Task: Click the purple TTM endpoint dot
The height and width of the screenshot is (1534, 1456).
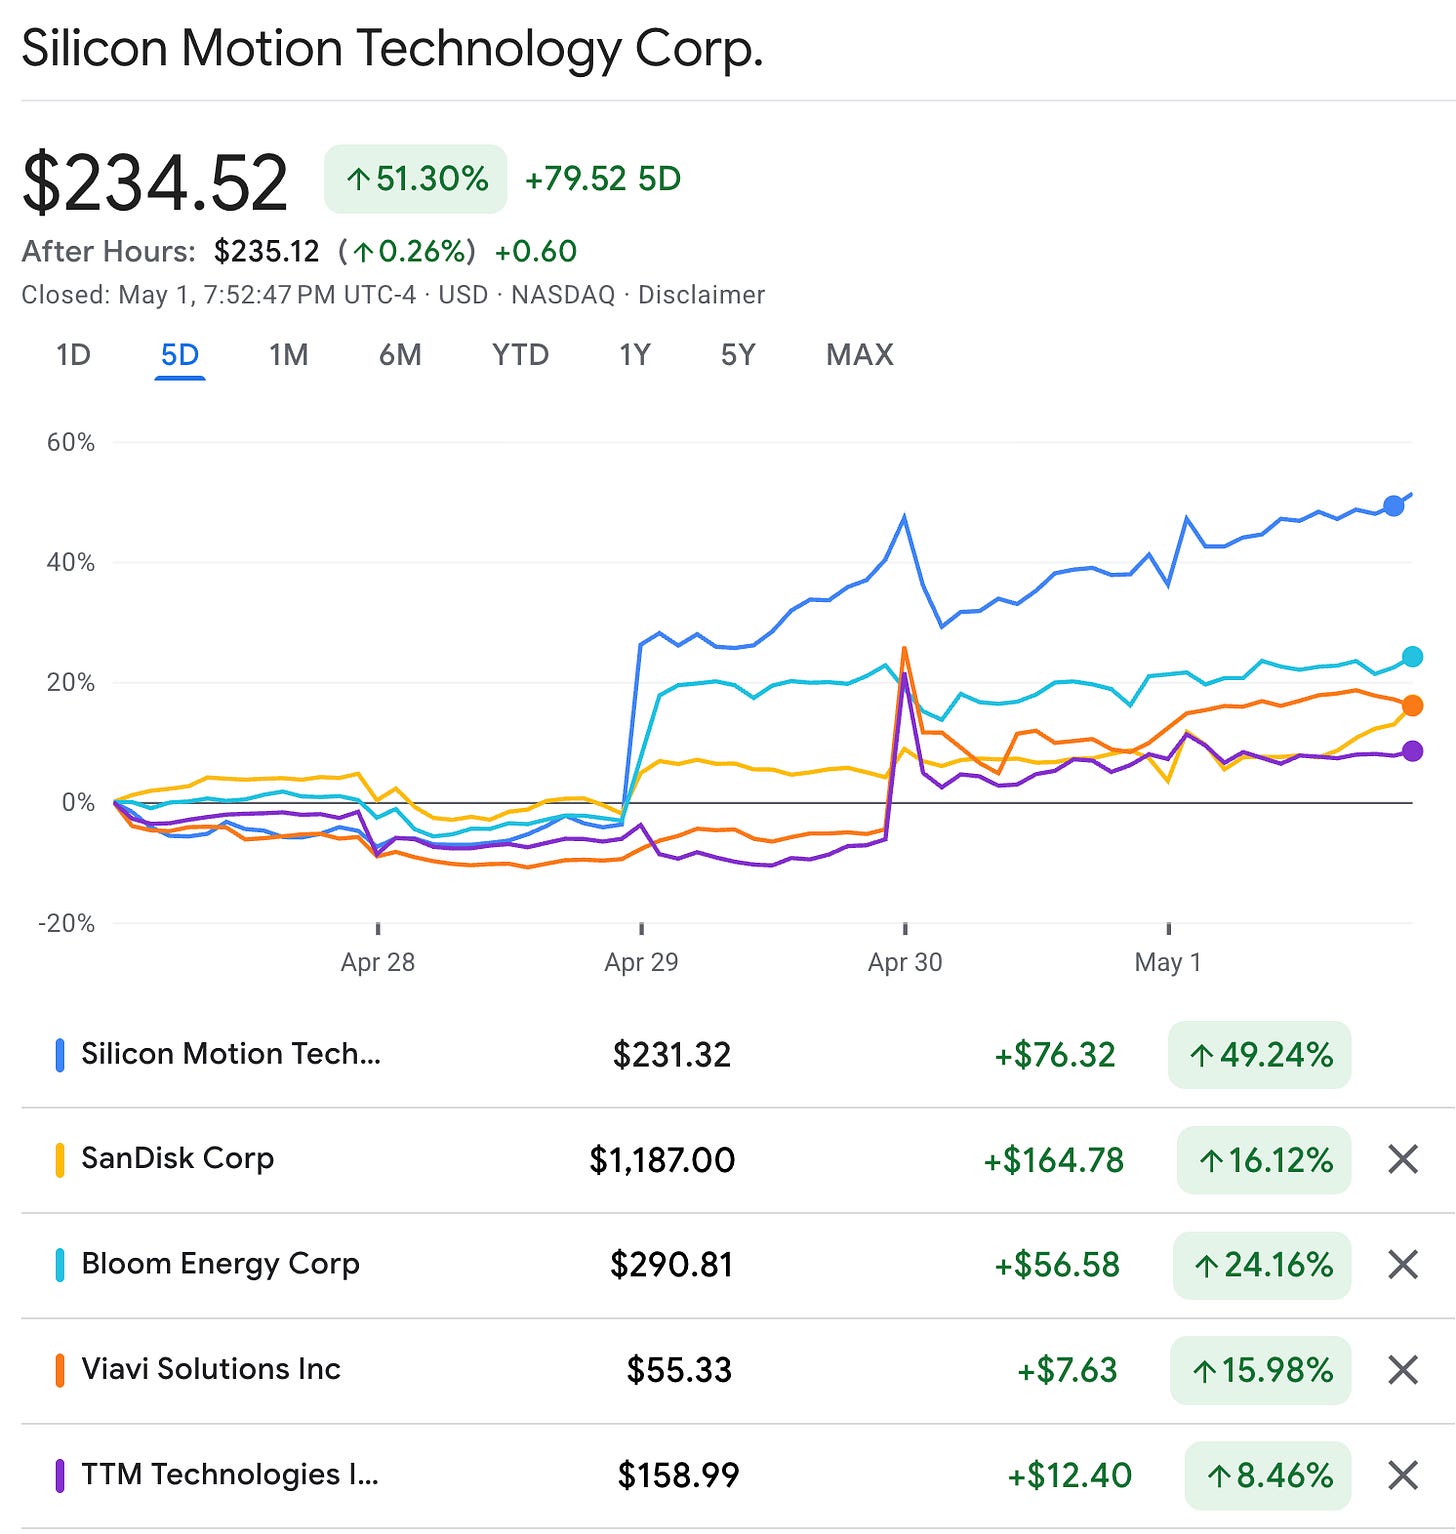Action: click(1412, 751)
